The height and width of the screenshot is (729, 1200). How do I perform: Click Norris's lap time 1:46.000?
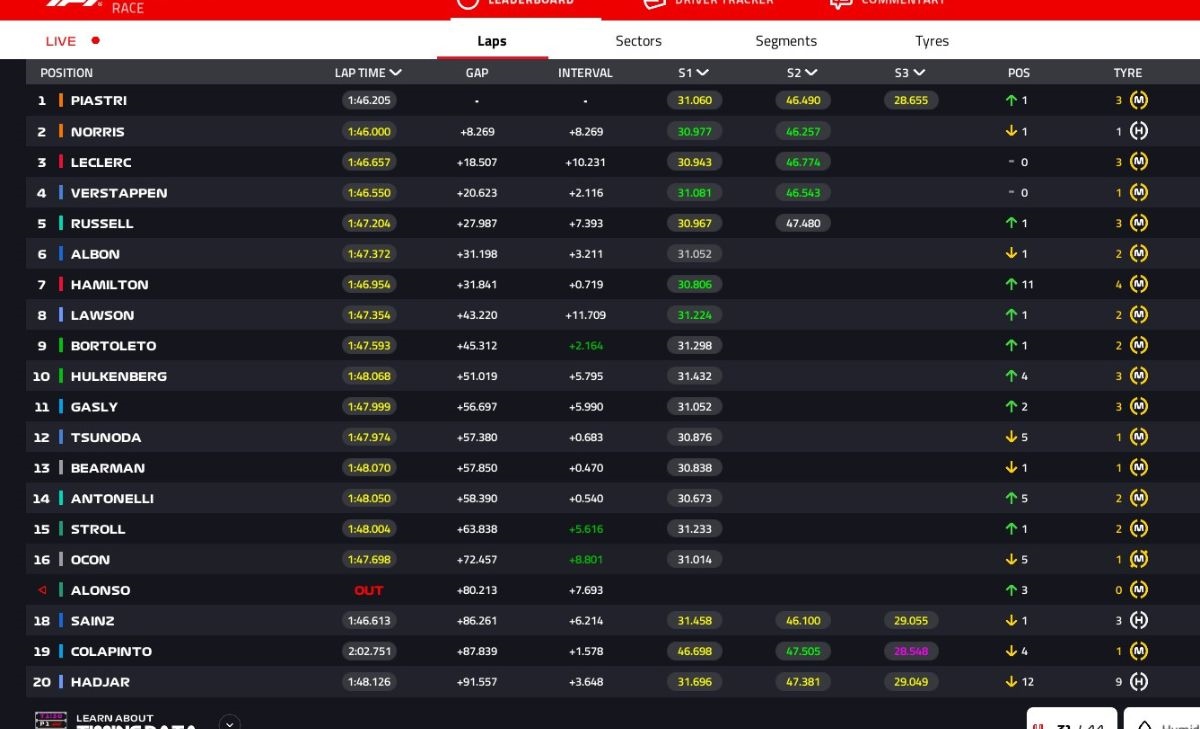[x=369, y=131]
